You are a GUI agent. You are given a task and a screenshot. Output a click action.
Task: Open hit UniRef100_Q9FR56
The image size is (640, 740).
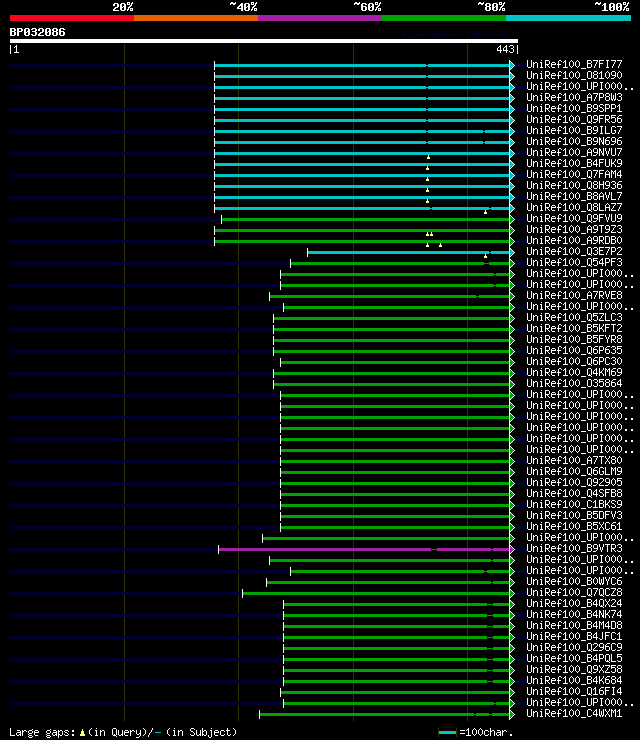coord(574,119)
